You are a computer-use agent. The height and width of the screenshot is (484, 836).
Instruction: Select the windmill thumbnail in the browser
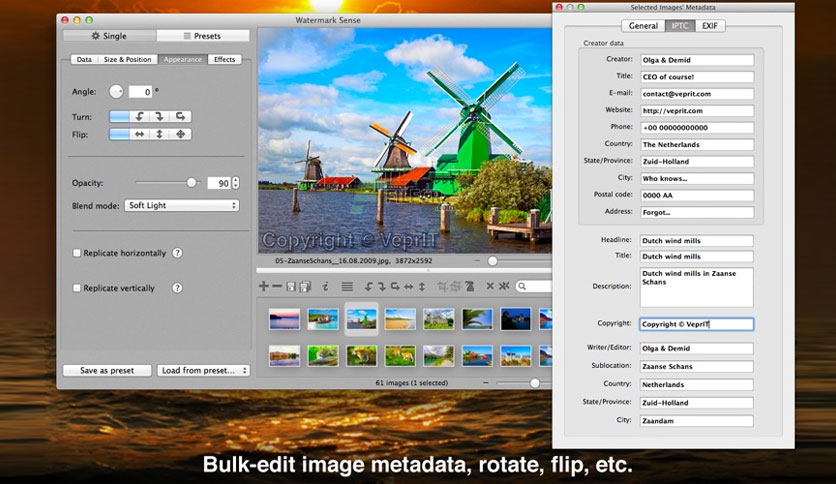361,319
